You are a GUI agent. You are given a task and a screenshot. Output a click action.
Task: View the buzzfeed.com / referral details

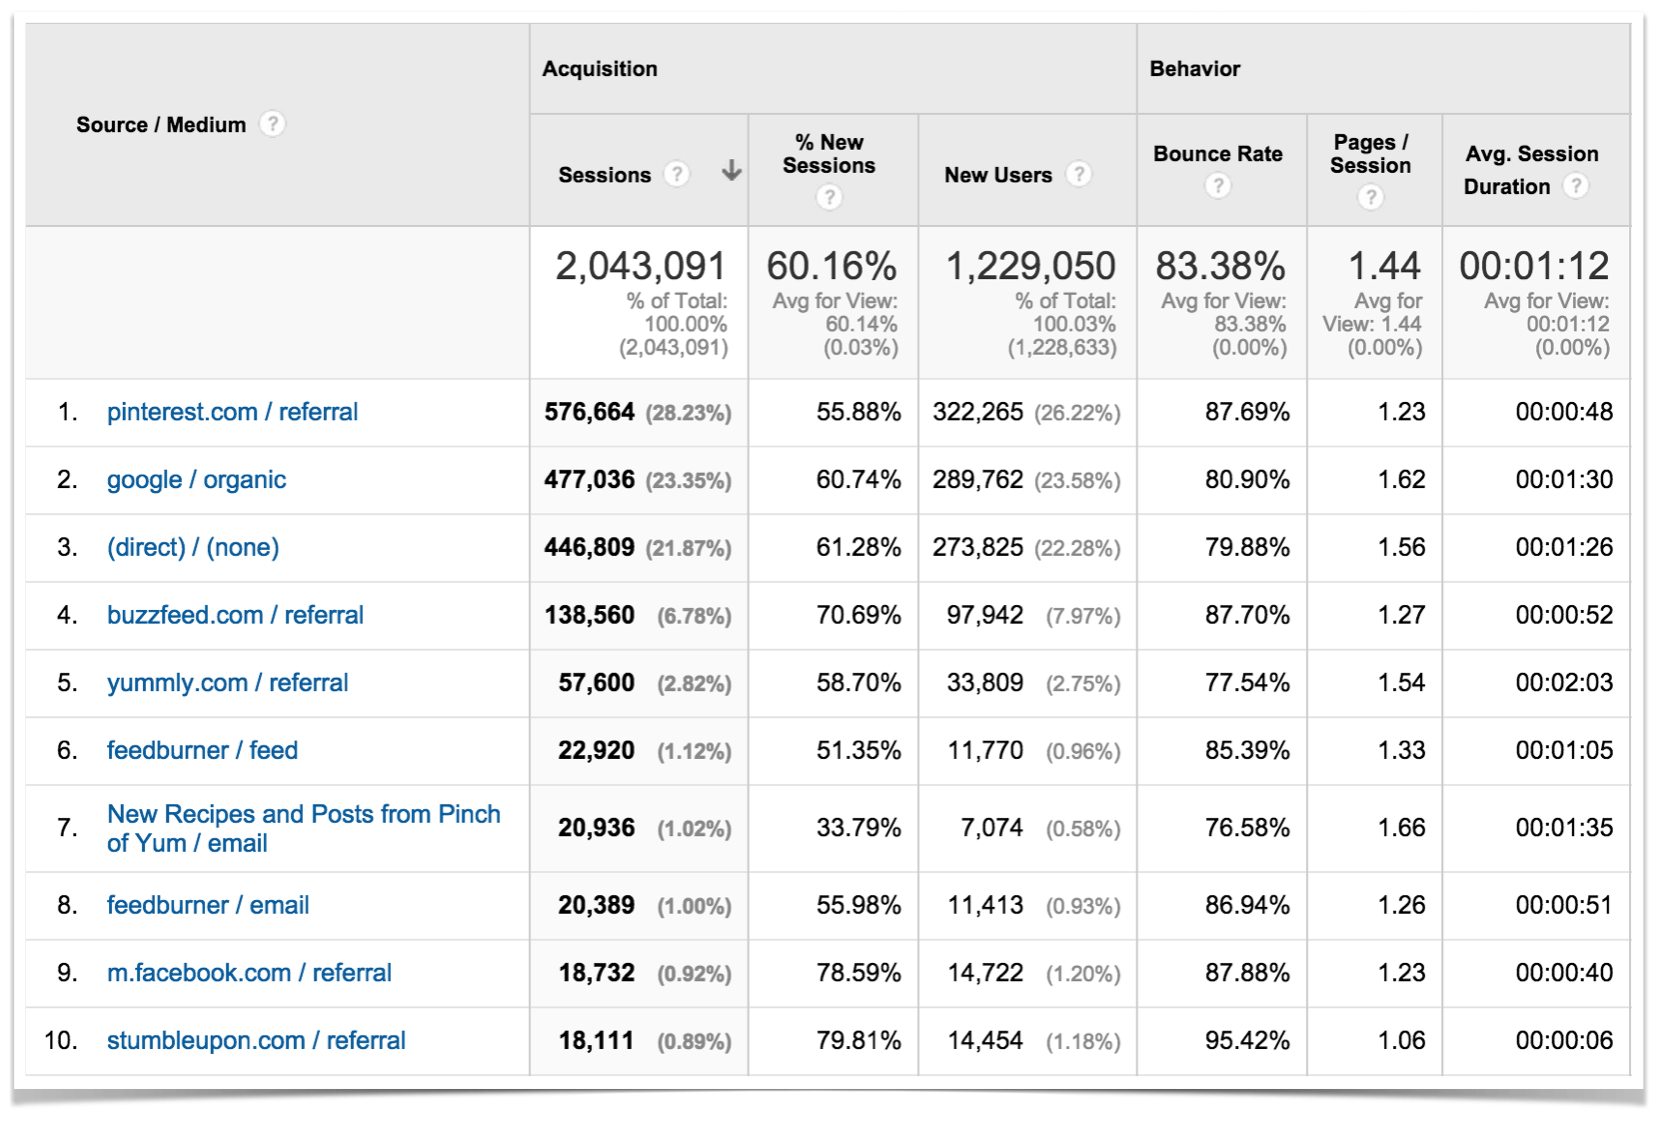click(235, 615)
